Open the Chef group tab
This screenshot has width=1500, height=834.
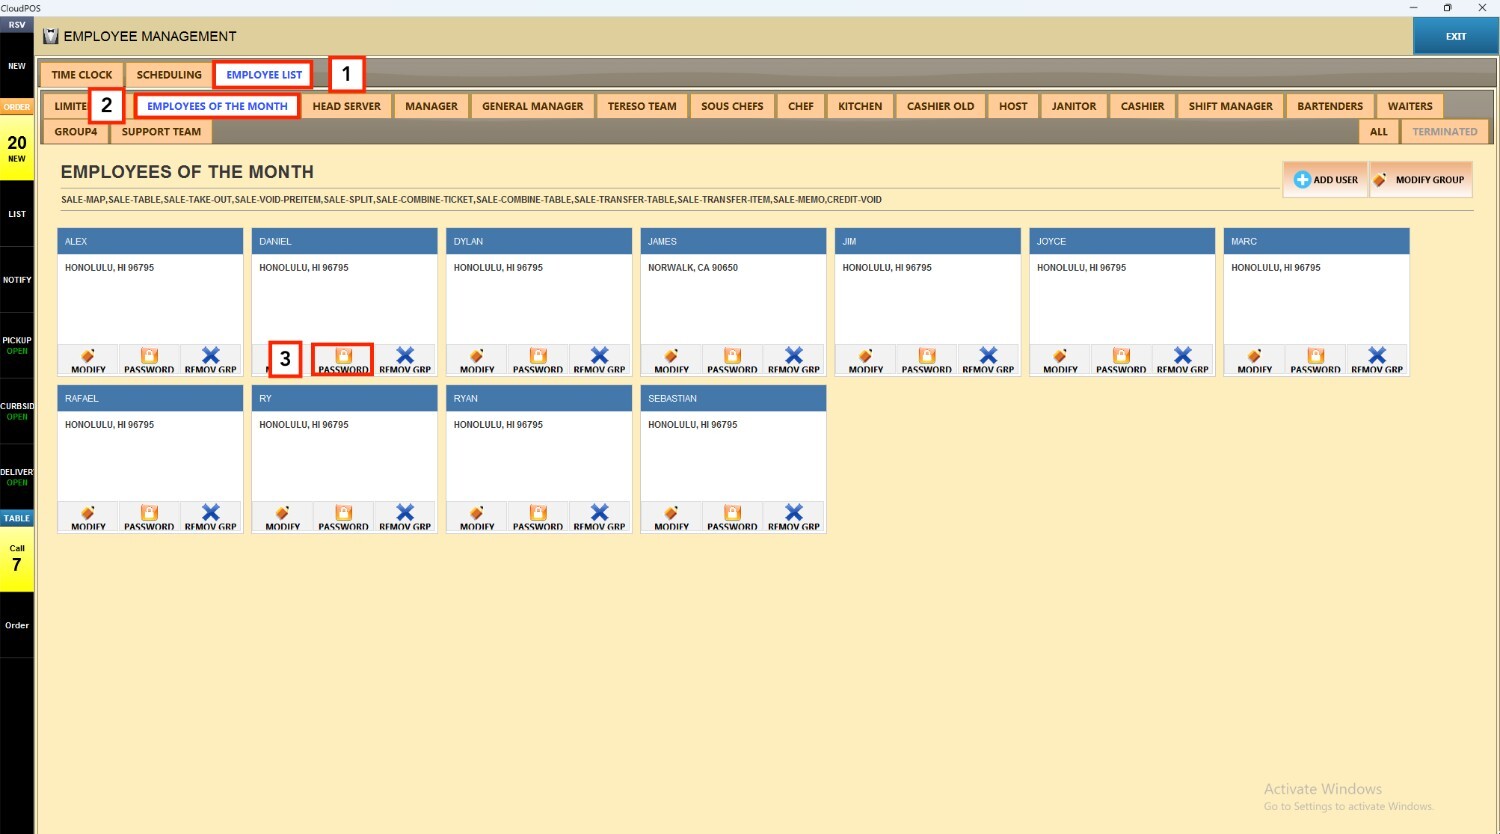[x=801, y=106]
